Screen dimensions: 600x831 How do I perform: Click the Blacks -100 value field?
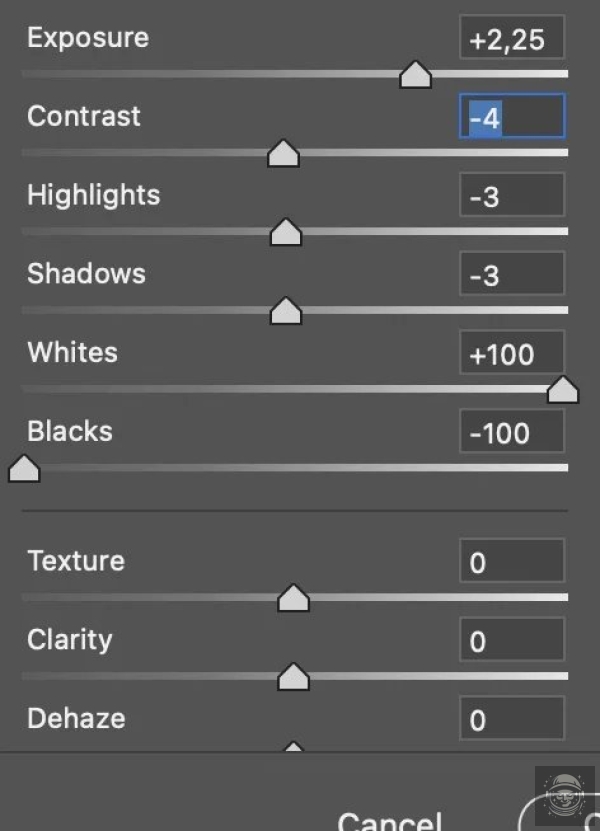click(x=511, y=432)
